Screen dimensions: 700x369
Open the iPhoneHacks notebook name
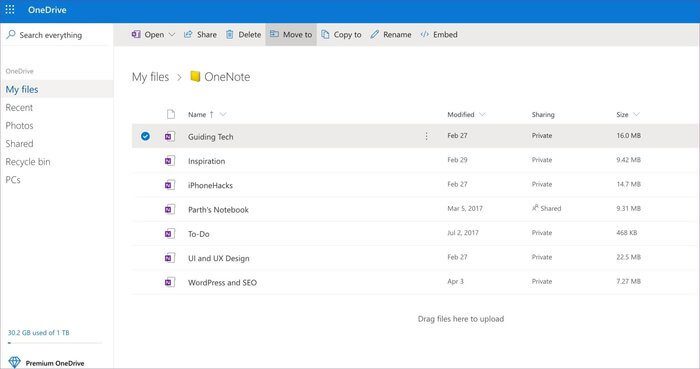(x=210, y=185)
